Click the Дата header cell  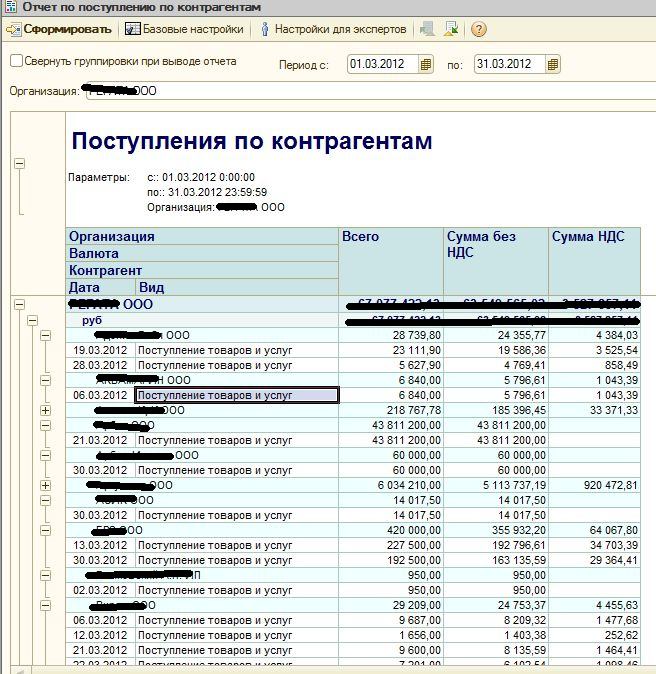101,287
